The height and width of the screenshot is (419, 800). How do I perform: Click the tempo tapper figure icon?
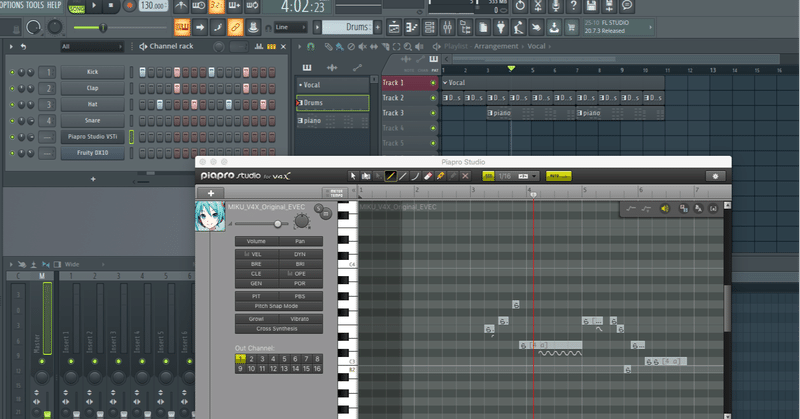519,28
